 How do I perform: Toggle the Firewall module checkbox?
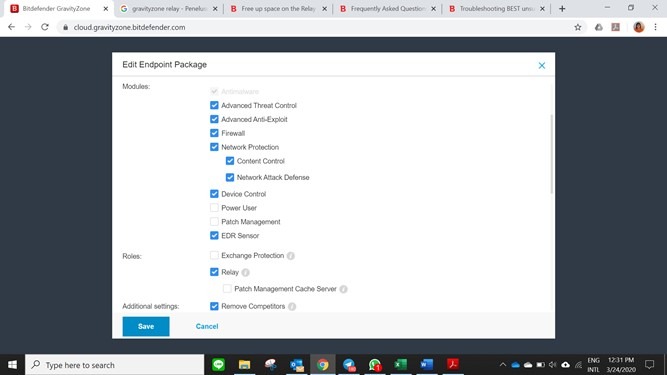point(214,133)
